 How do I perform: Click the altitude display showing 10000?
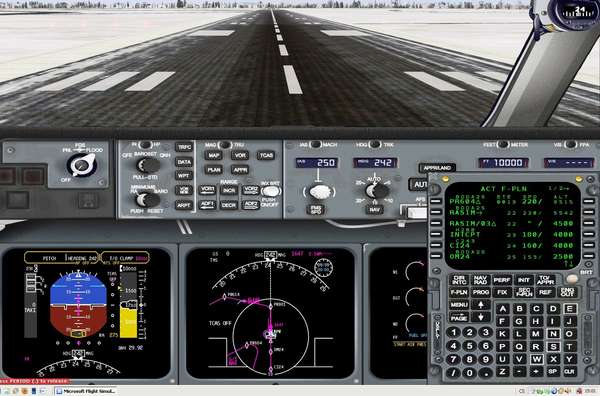504,163
